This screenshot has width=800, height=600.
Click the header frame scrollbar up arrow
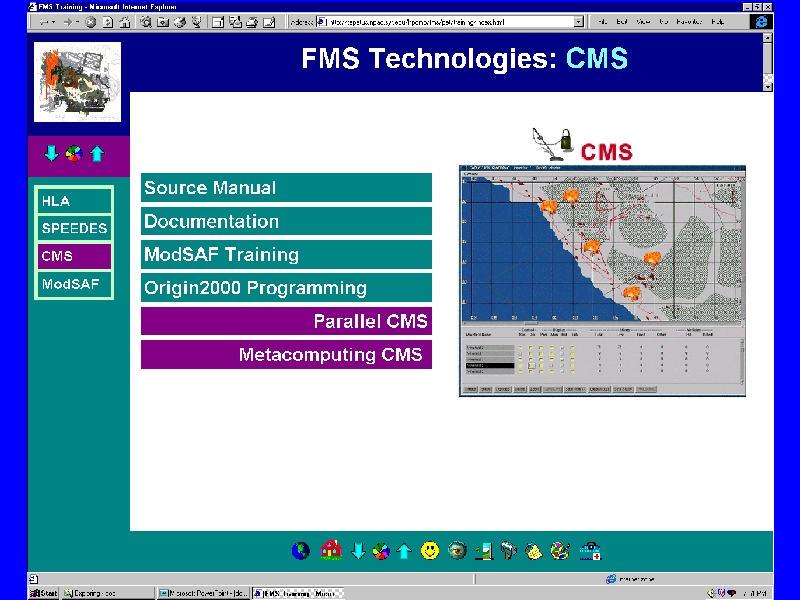pyautogui.click(x=768, y=38)
